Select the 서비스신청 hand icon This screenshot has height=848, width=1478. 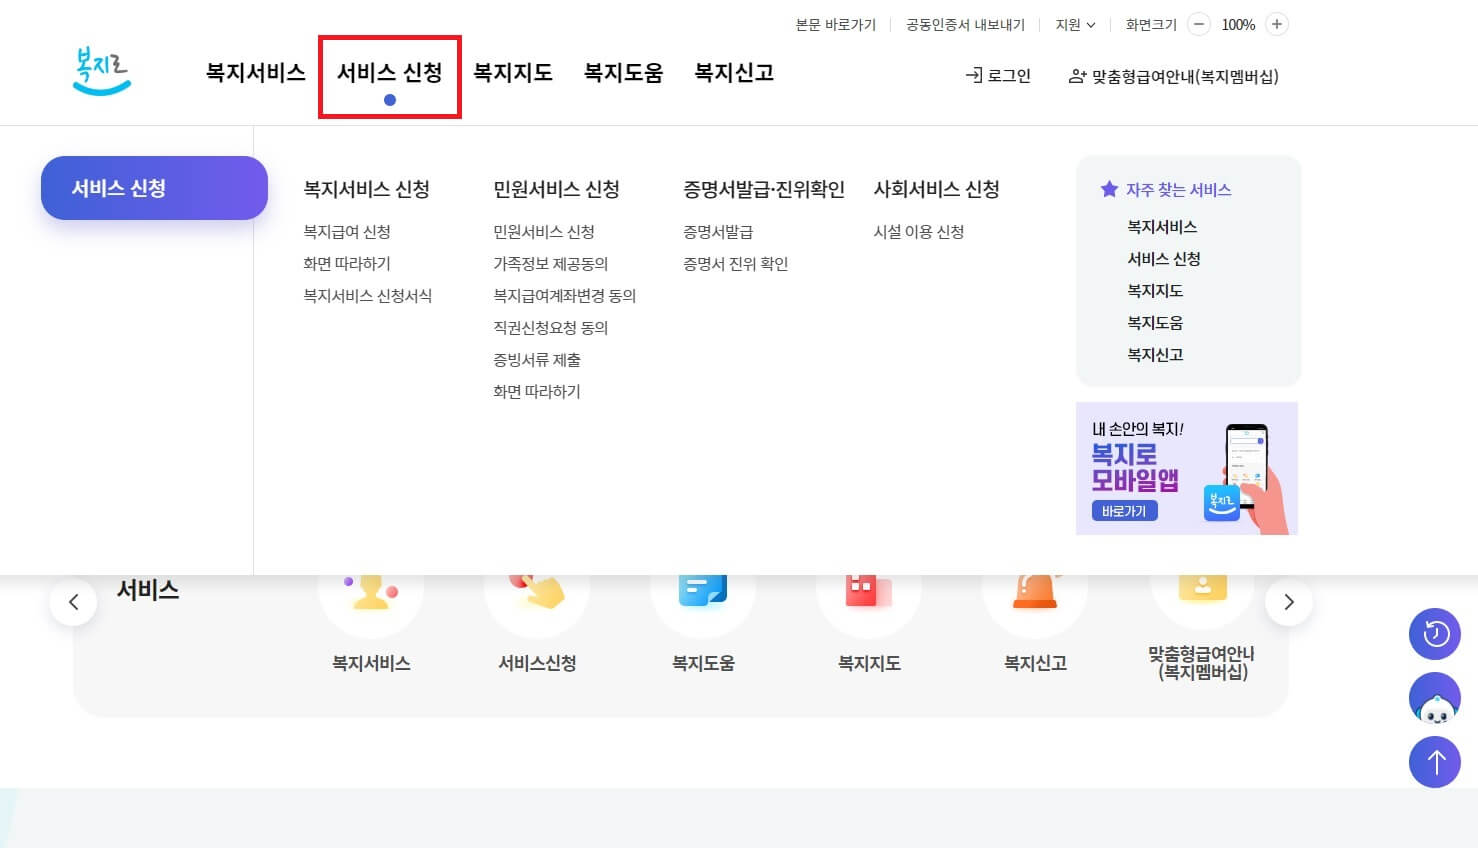(537, 600)
